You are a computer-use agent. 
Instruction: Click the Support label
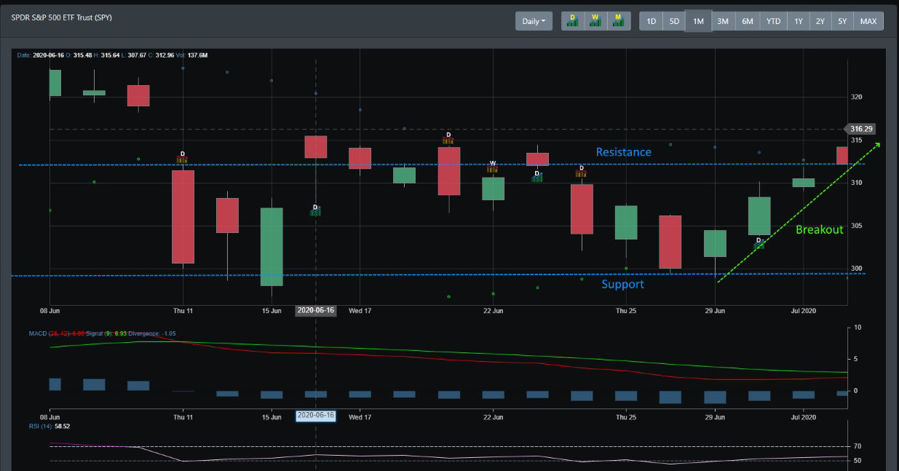623,284
